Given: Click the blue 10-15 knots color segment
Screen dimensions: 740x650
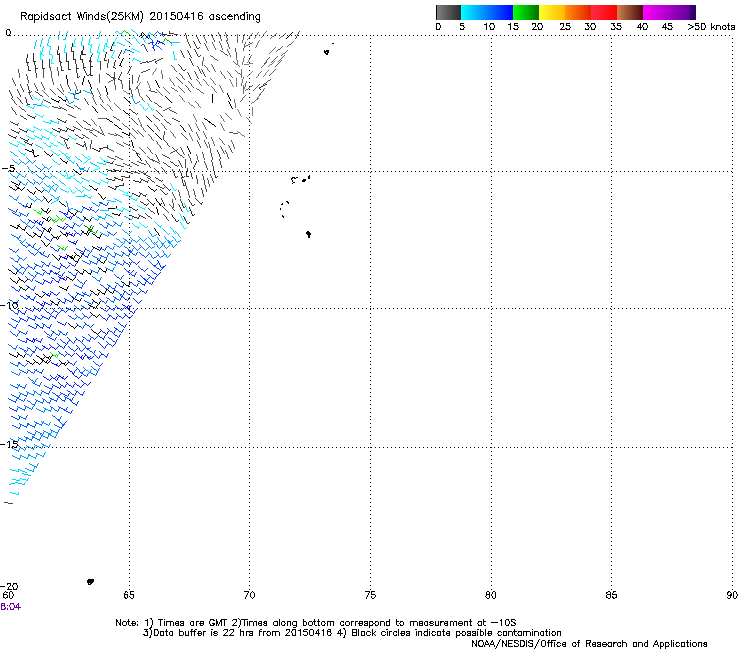Looking at the screenshot, I should pyautogui.click(x=500, y=12).
